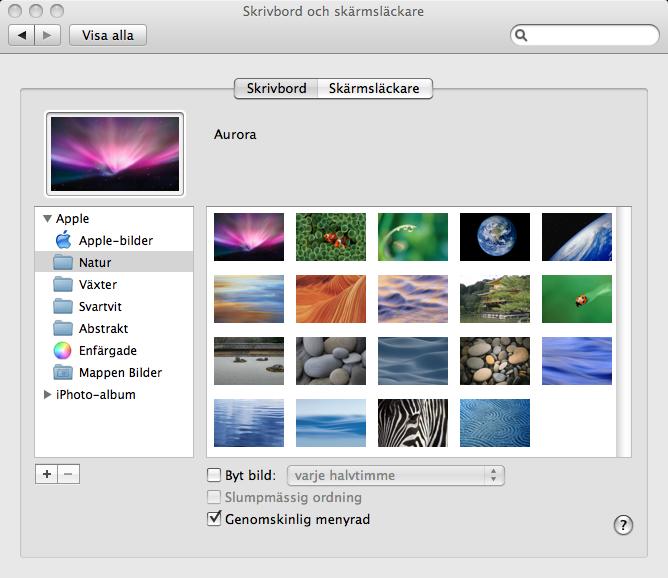Choose the colorful mixed stones wallpaper

pos(495,361)
